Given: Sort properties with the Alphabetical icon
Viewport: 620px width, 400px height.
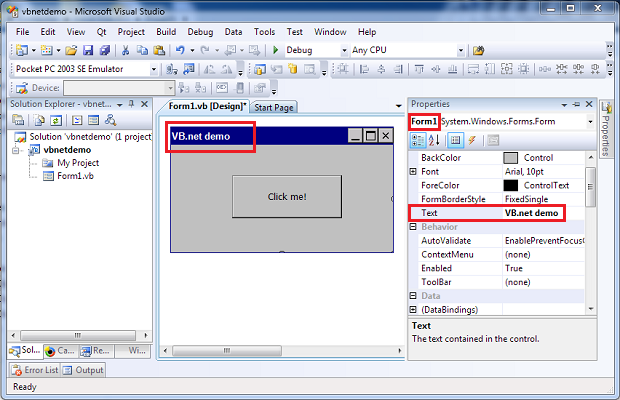Looking at the screenshot, I should [x=434, y=140].
